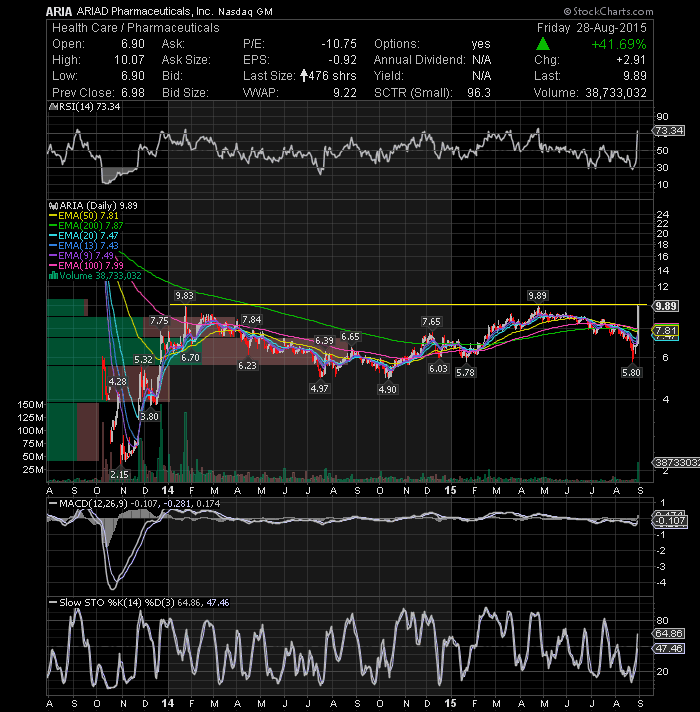This screenshot has width=700, height=712.
Task: Click the header Volume value 38,733,032
Action: 616,93
